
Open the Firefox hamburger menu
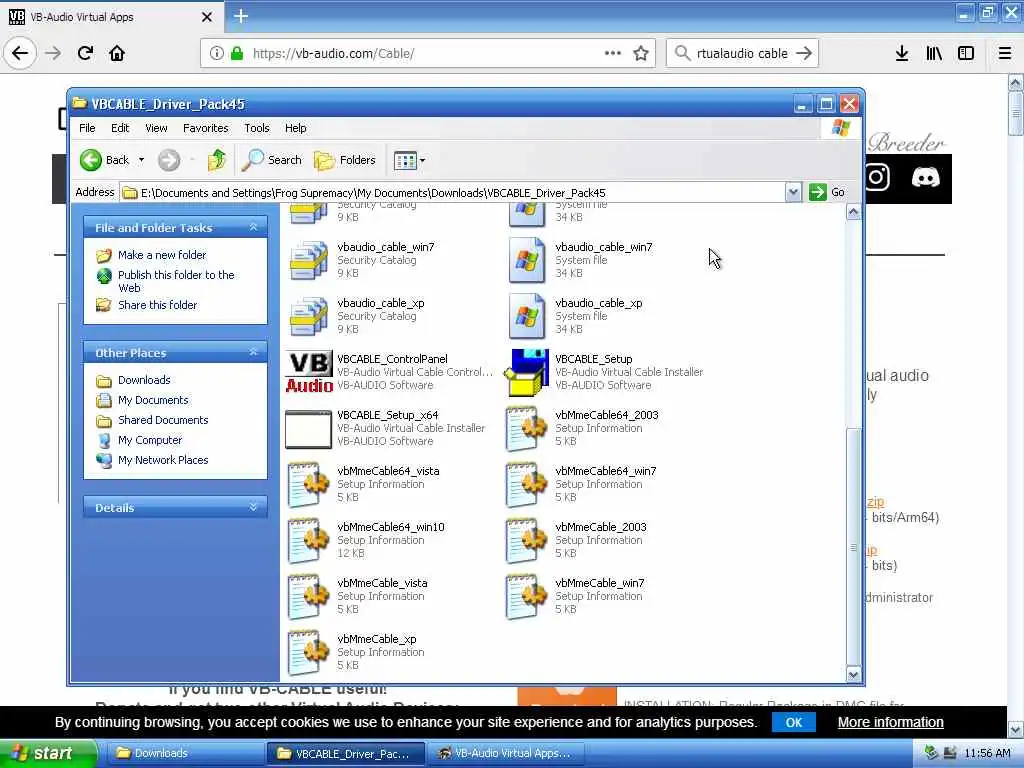tap(1005, 53)
